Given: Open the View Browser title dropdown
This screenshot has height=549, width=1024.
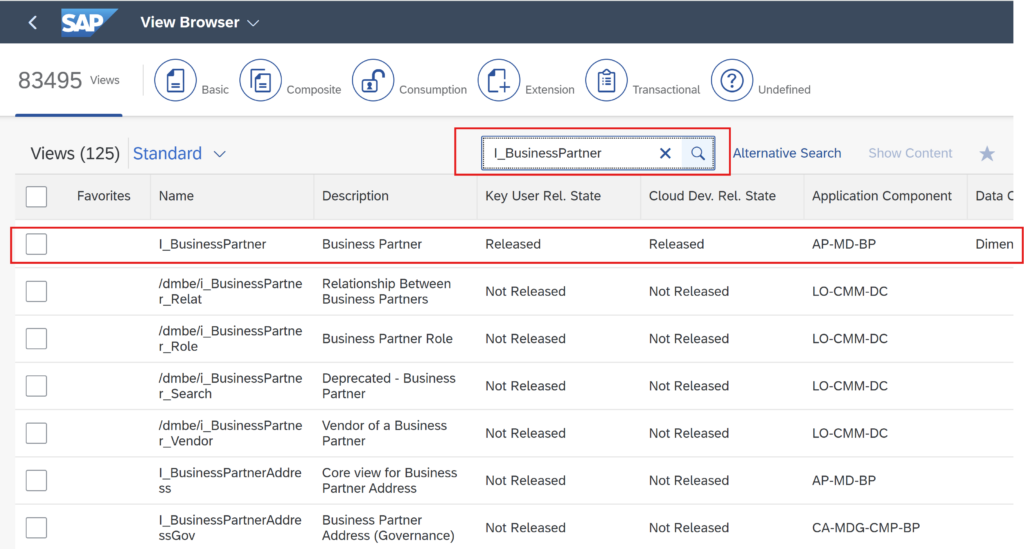Looking at the screenshot, I should [x=200, y=23].
